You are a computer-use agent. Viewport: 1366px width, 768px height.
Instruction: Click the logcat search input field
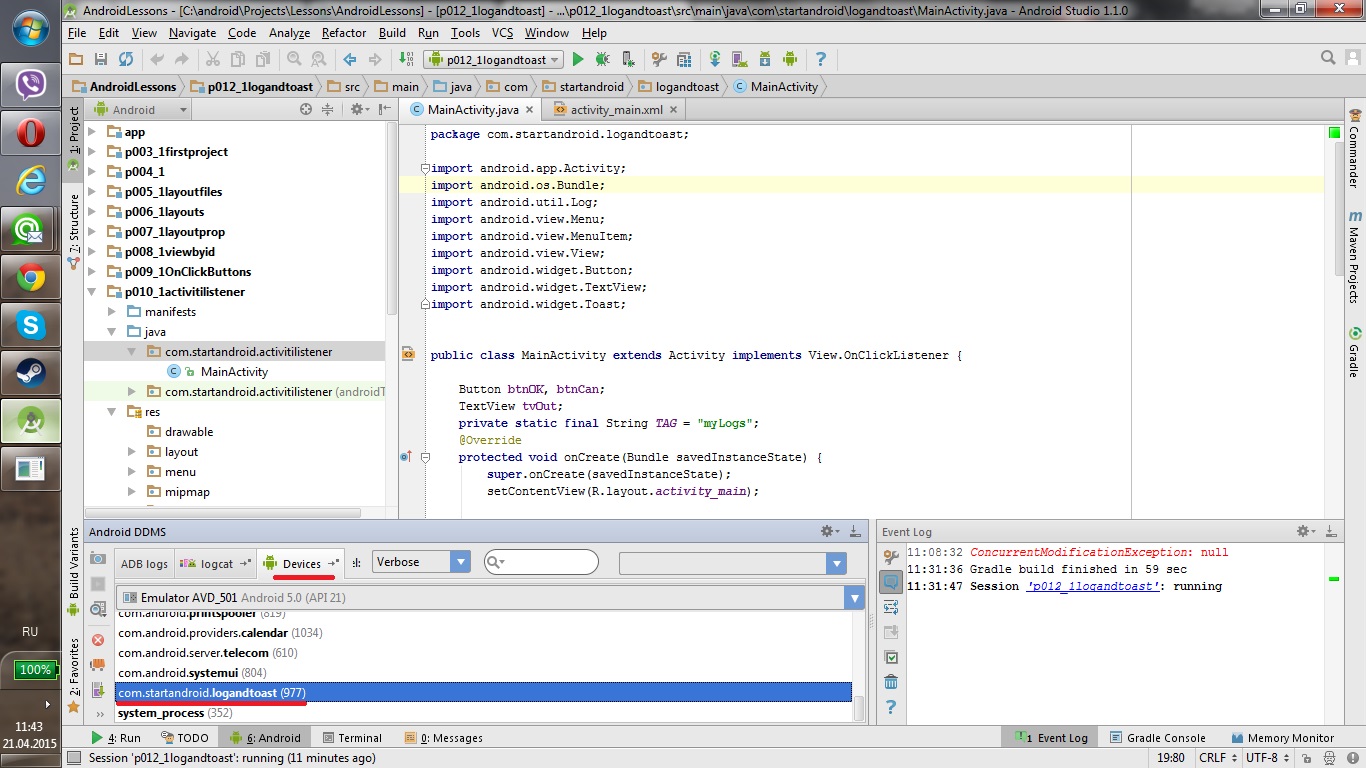tap(543, 563)
